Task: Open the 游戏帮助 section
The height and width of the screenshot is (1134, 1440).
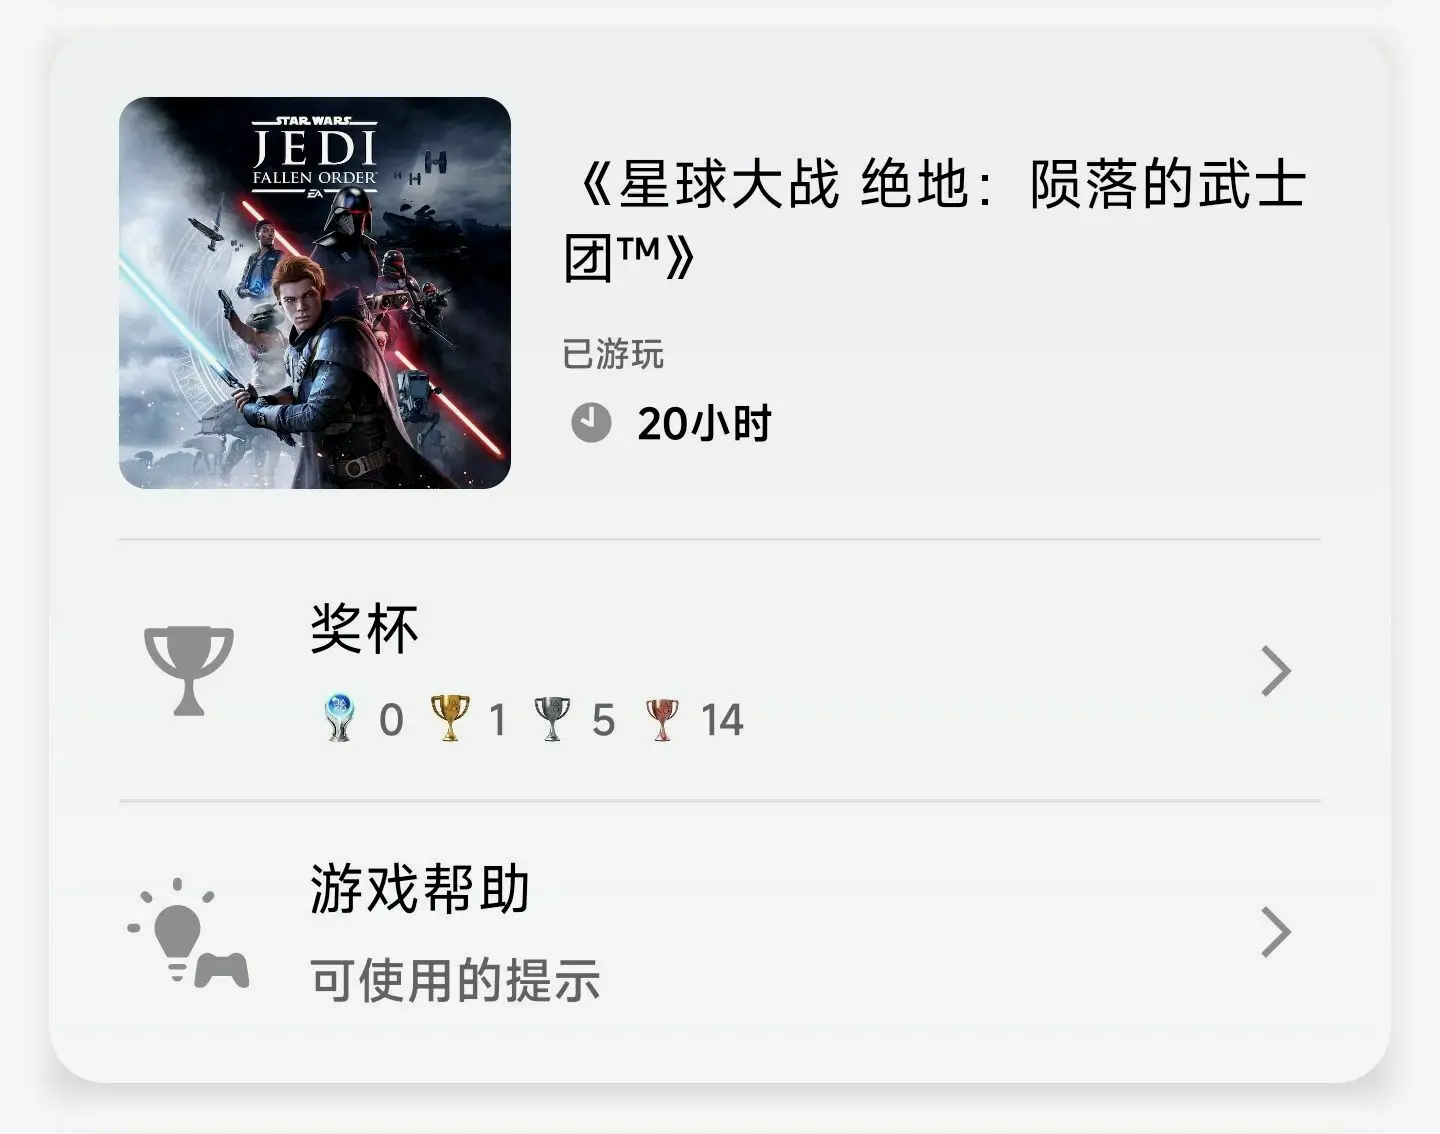Action: 720,933
